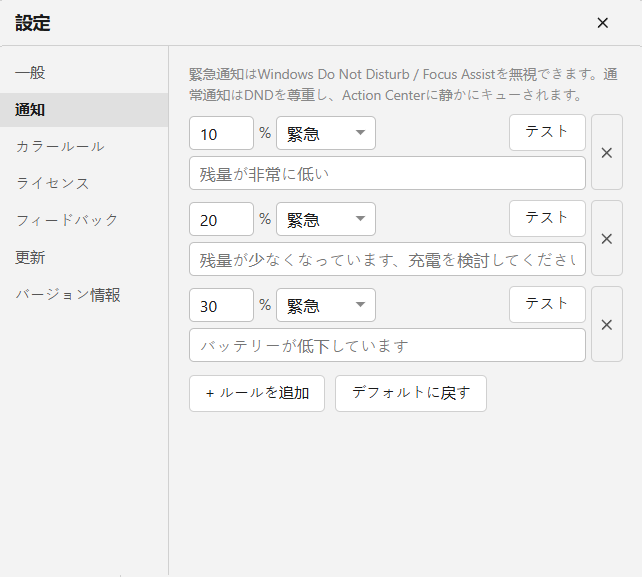Open the バージョン情報 section
The image size is (642, 577).
click(x=84, y=295)
